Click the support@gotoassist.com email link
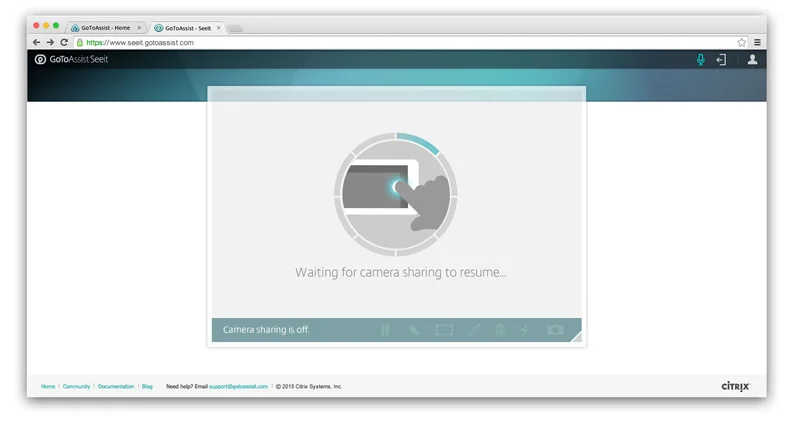Image resolution: width=793 pixels, height=425 pixels. coord(238,387)
